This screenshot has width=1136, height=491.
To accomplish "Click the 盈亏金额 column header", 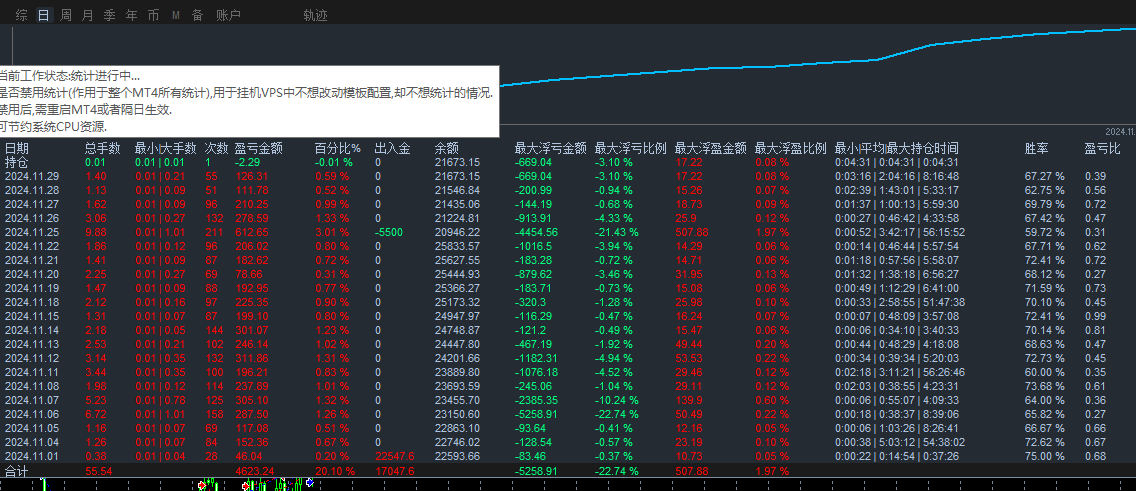I will [259, 148].
